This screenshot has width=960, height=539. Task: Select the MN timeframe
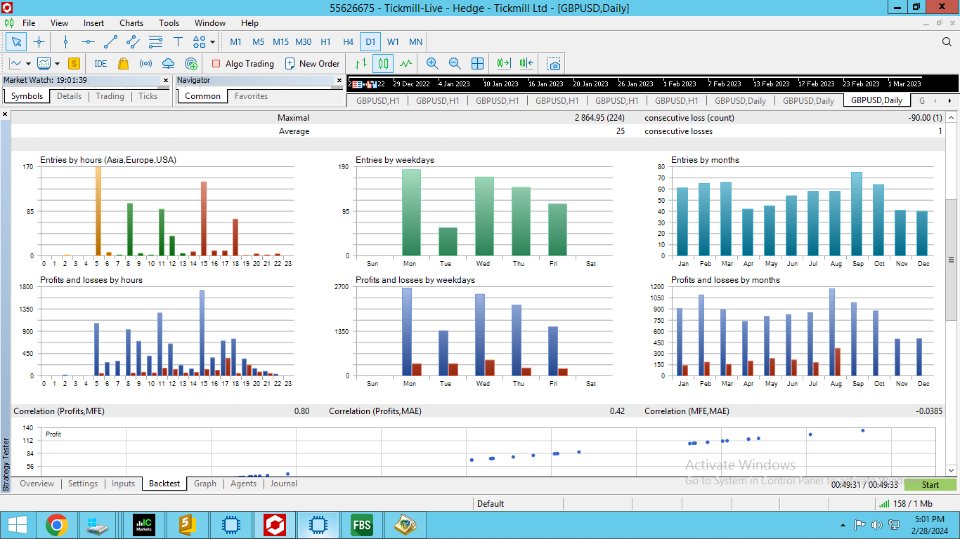coord(416,42)
